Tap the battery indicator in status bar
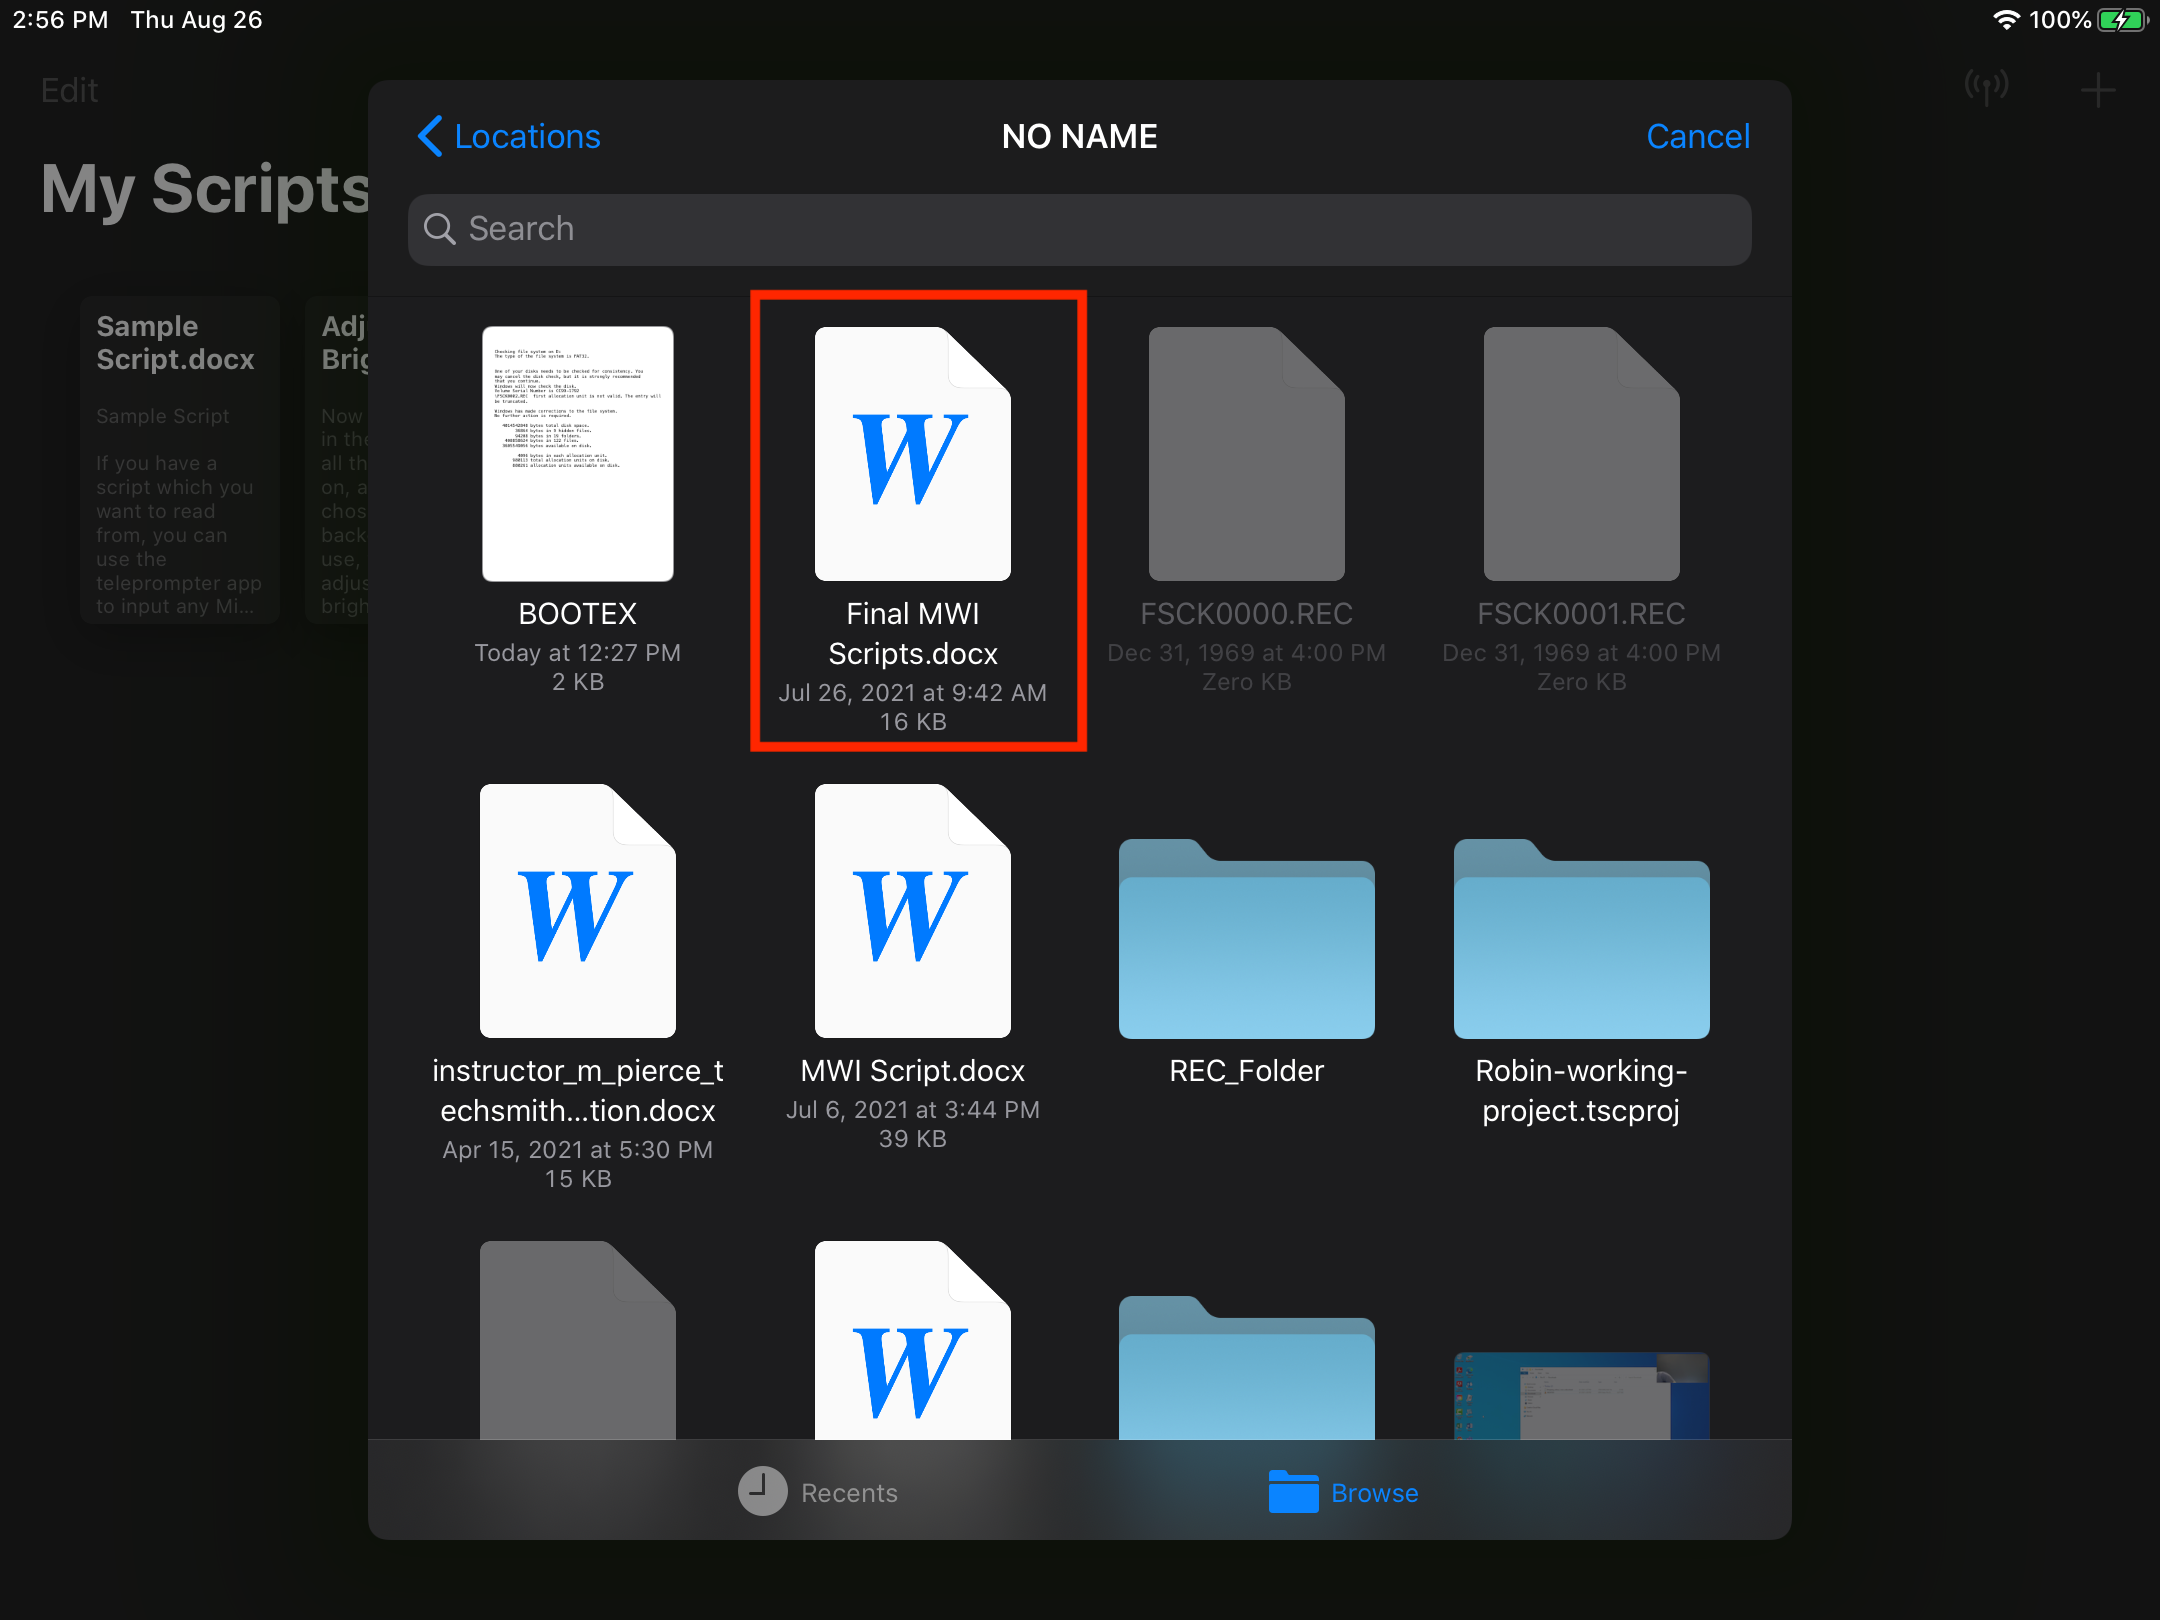Image resolution: width=2160 pixels, height=1620 pixels. coord(2120,20)
